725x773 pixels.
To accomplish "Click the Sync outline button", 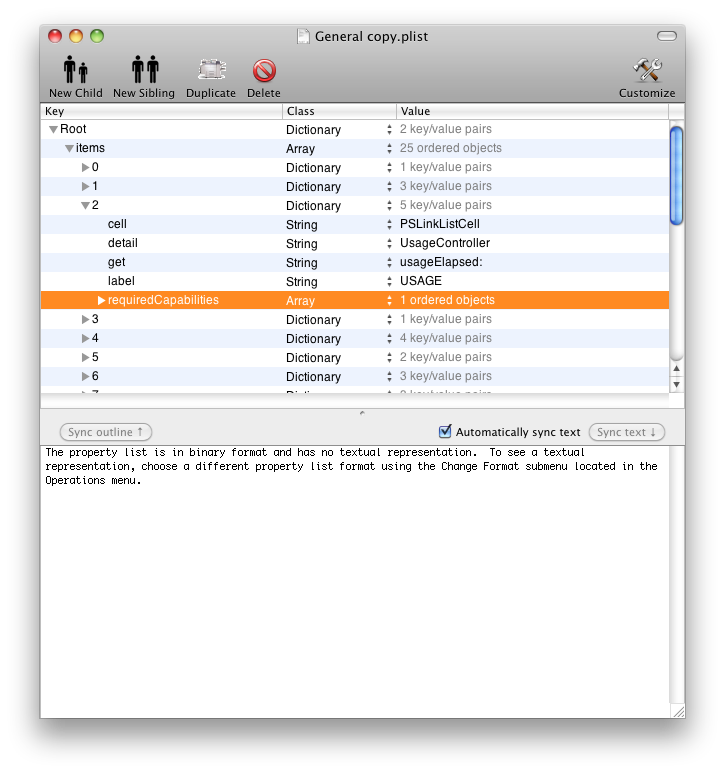I will pos(105,432).
